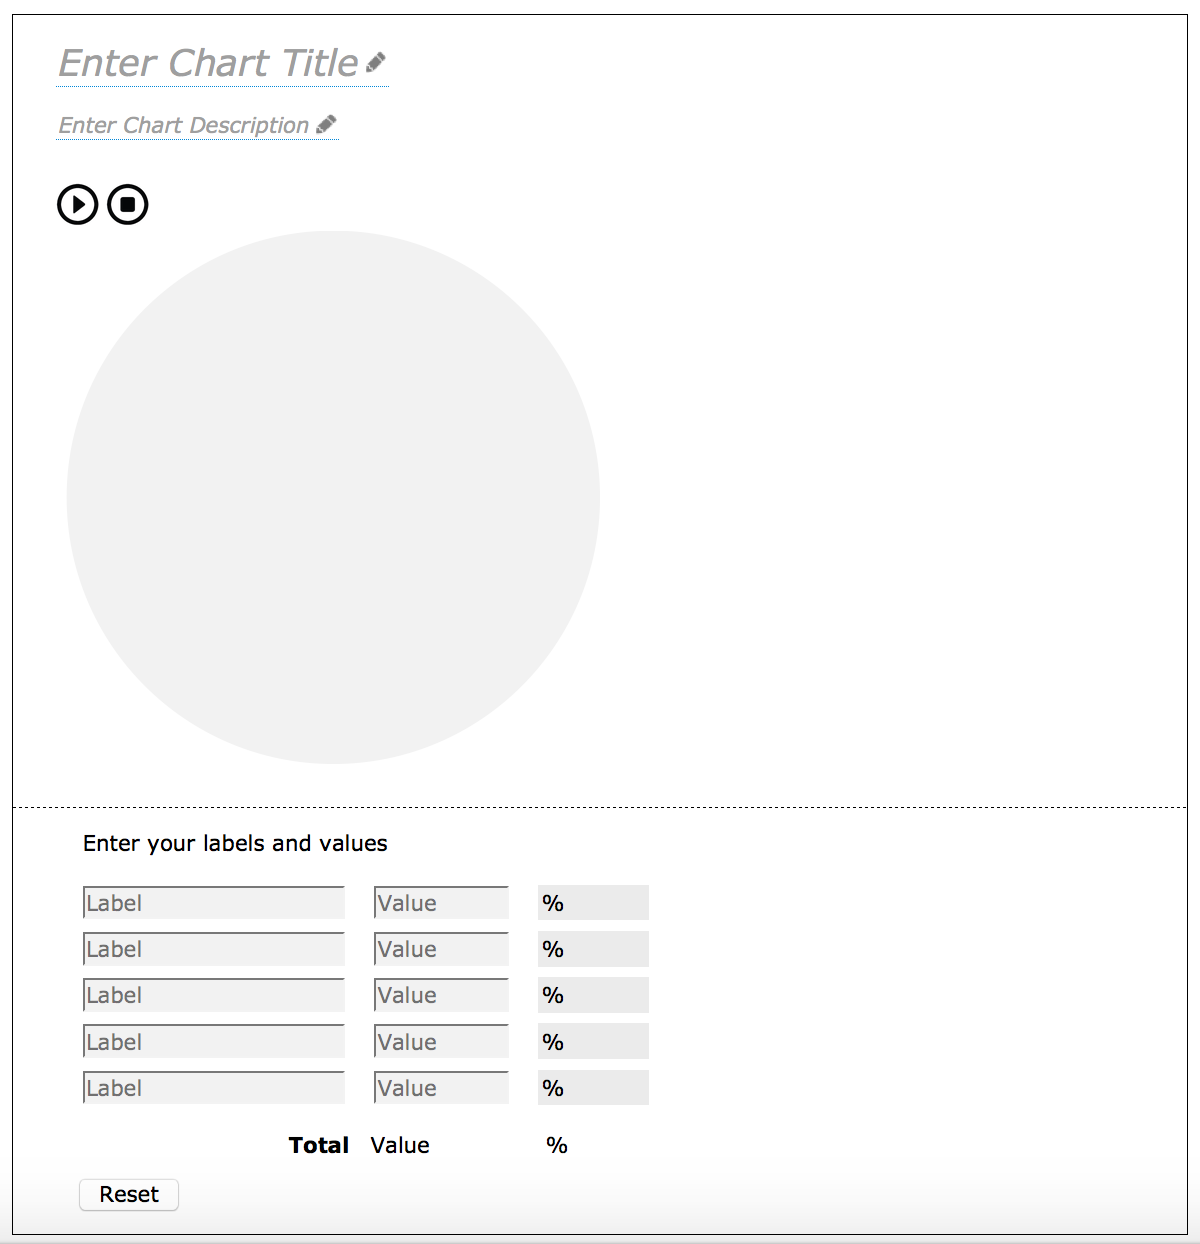Click the first row percent box

(593, 903)
